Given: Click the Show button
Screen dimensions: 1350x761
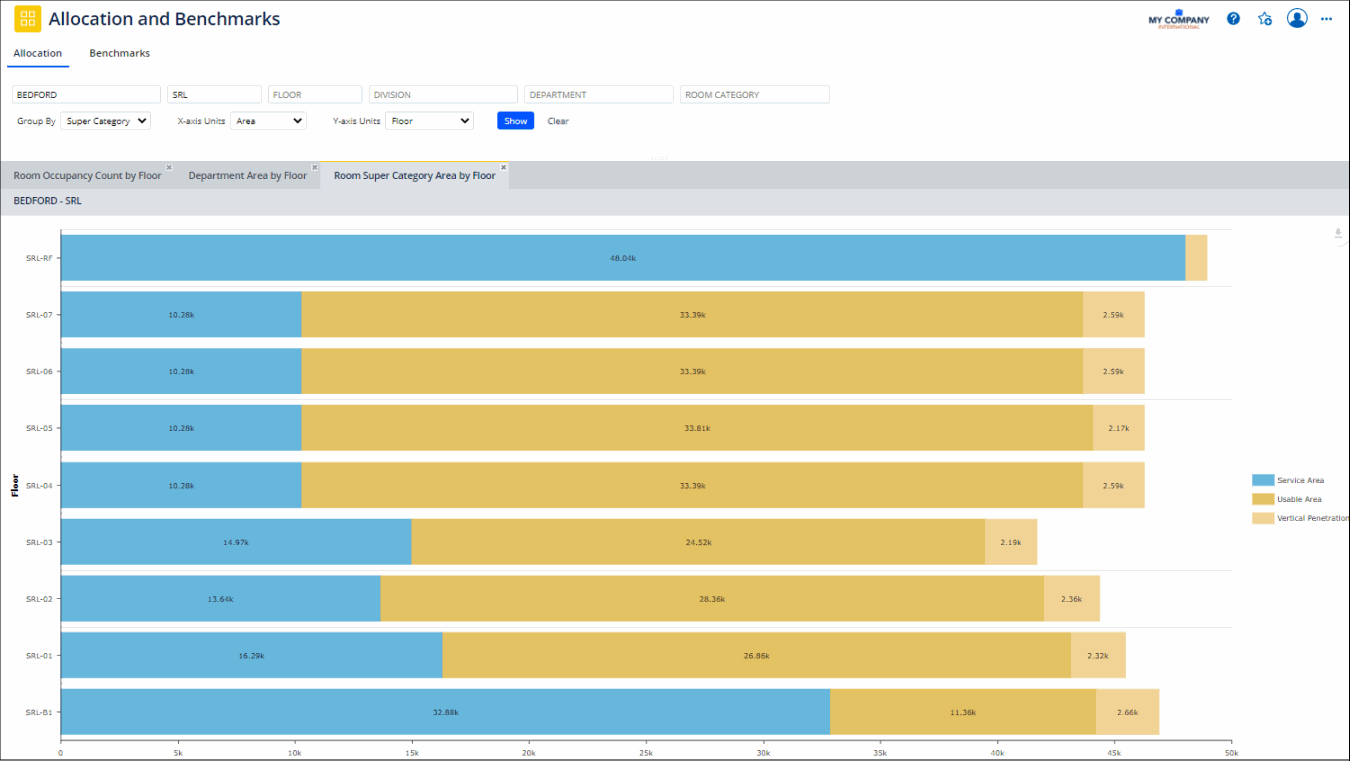Looking at the screenshot, I should coord(515,120).
